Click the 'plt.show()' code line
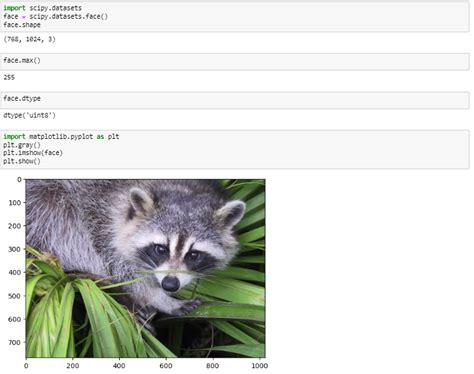Screen dimensions: 474x374 pos(22,161)
